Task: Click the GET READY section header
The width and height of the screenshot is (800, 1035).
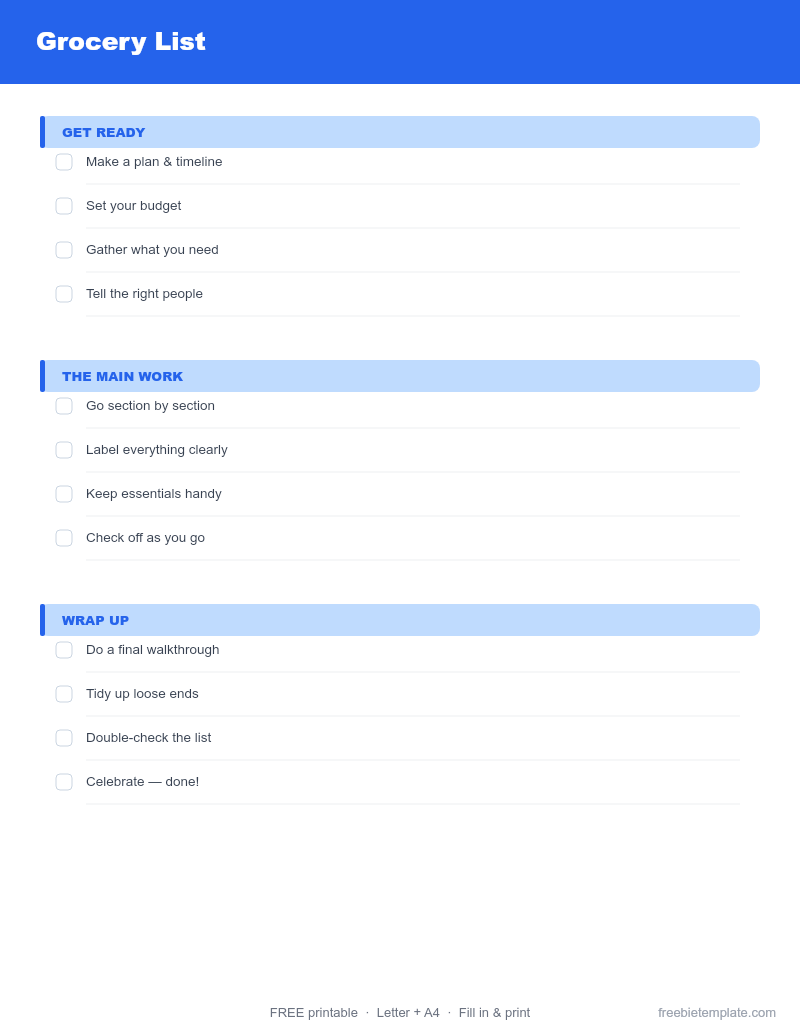Action: 400,132
